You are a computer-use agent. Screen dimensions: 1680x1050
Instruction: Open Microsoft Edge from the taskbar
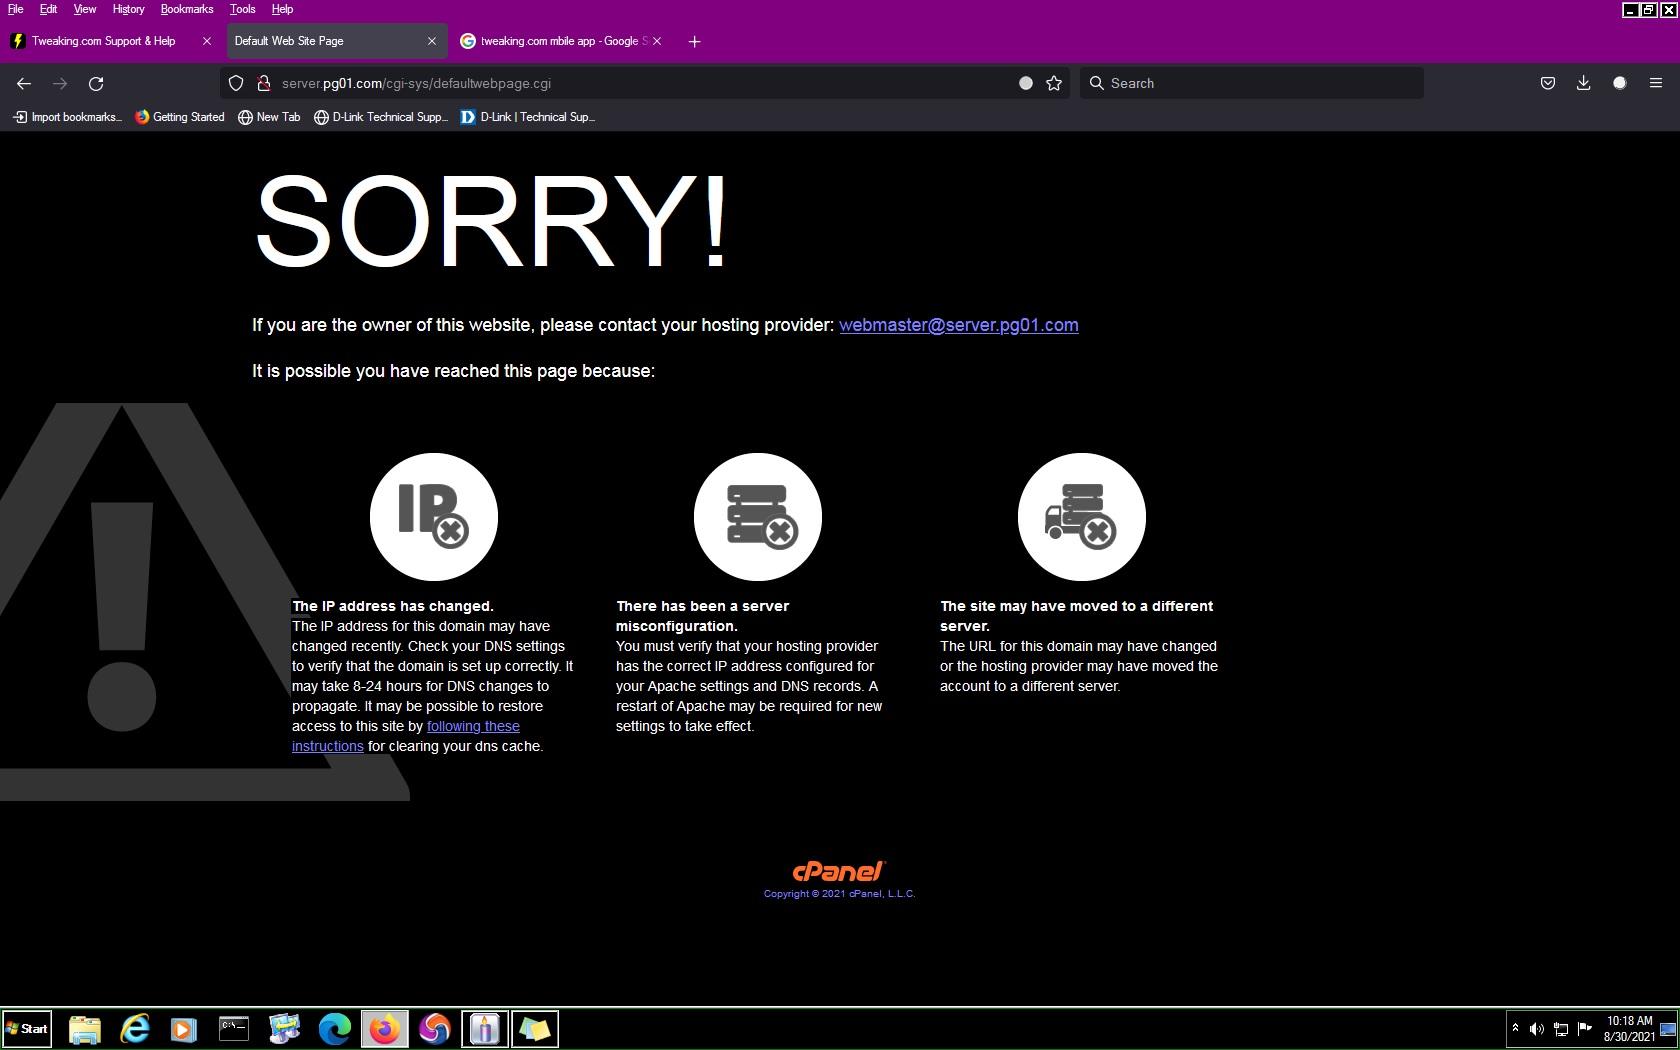click(334, 1029)
